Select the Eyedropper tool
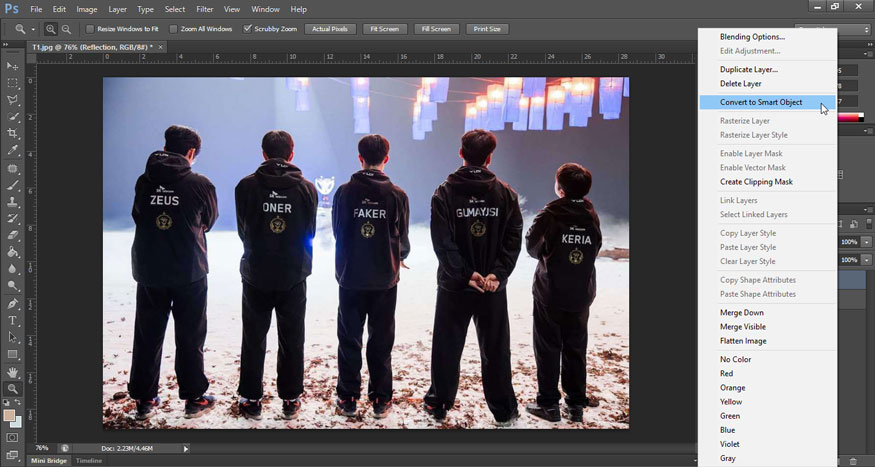This screenshot has width=875, height=467. coord(13,151)
